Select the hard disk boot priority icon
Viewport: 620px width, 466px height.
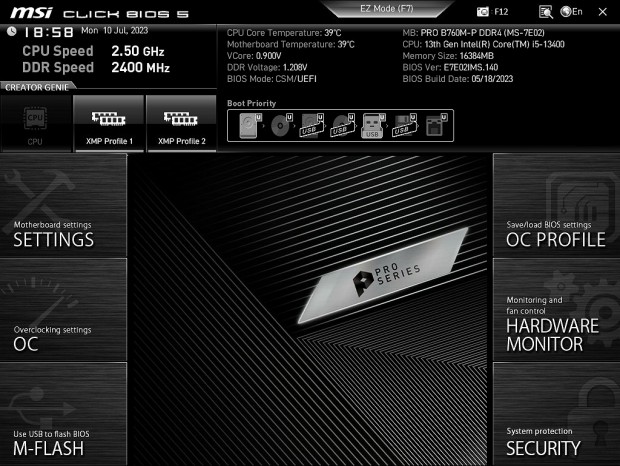250,125
